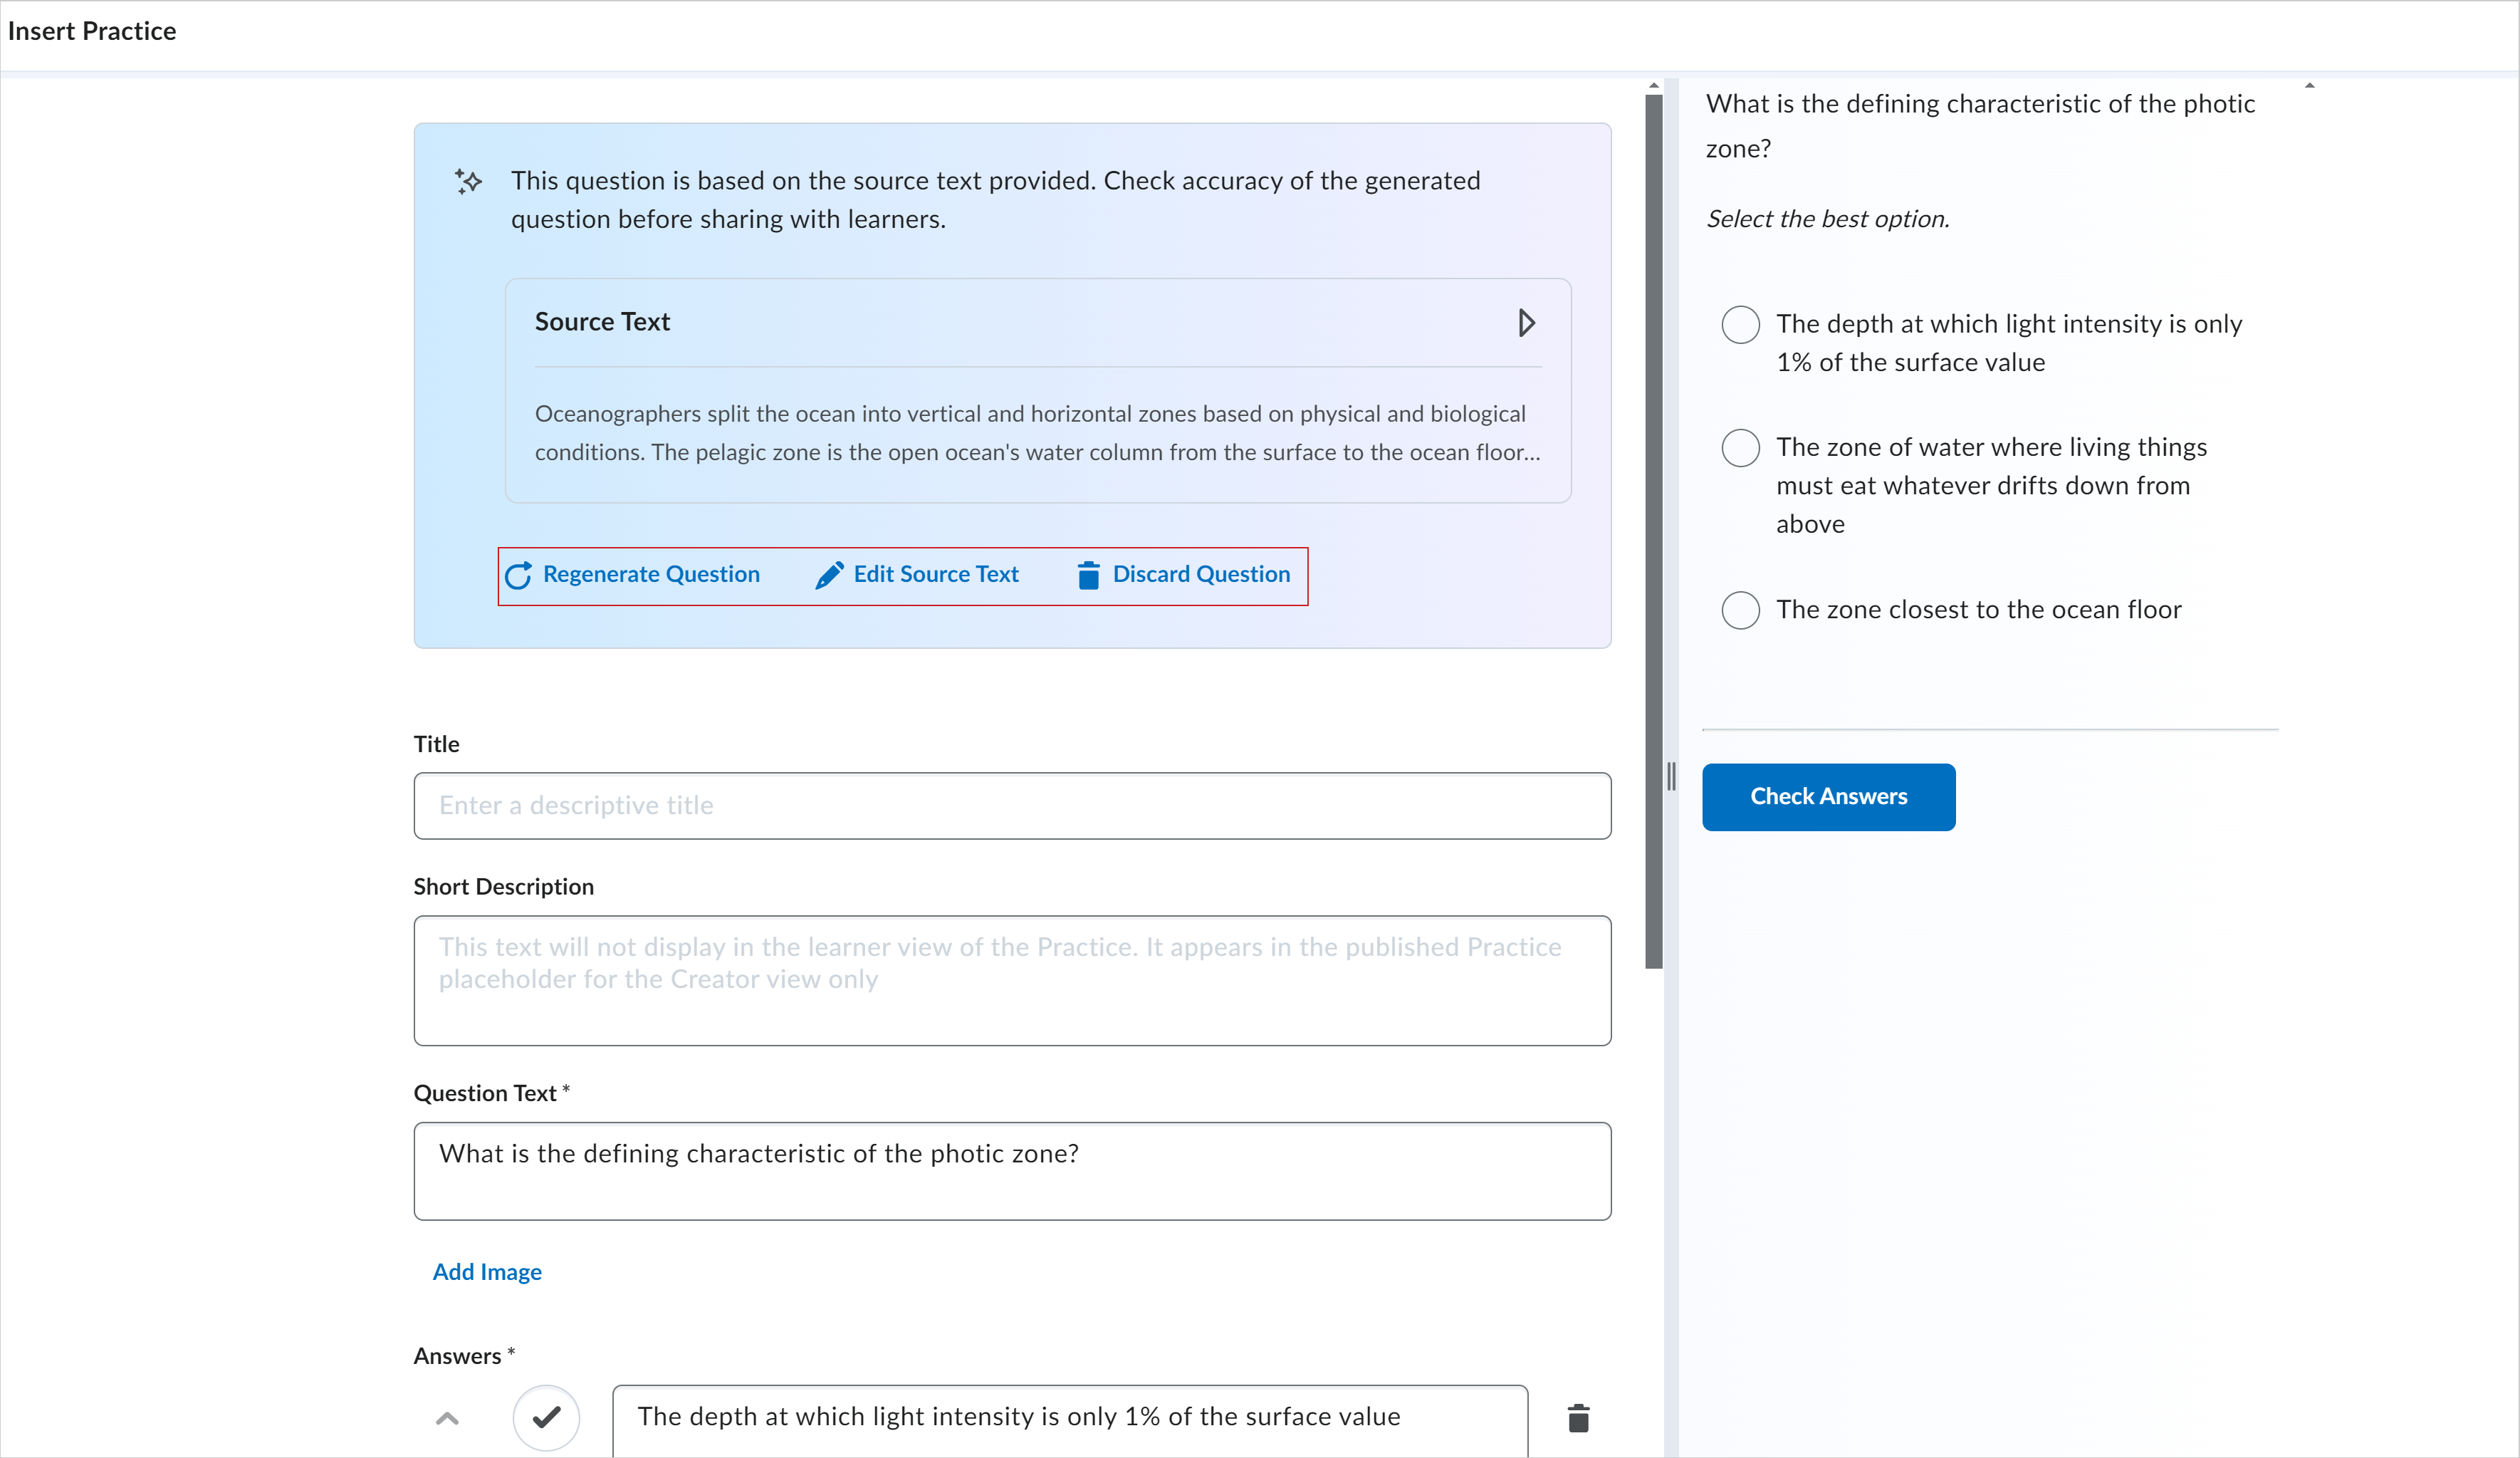Select the option 'closest to the ocean floor'
Screen dimensions: 2520x1458
pyautogui.click(x=1740, y=610)
